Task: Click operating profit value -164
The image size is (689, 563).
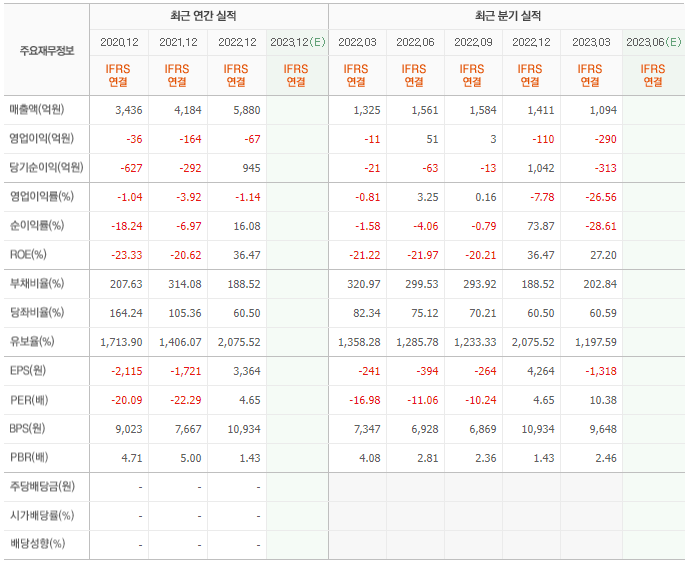Action: (190, 139)
